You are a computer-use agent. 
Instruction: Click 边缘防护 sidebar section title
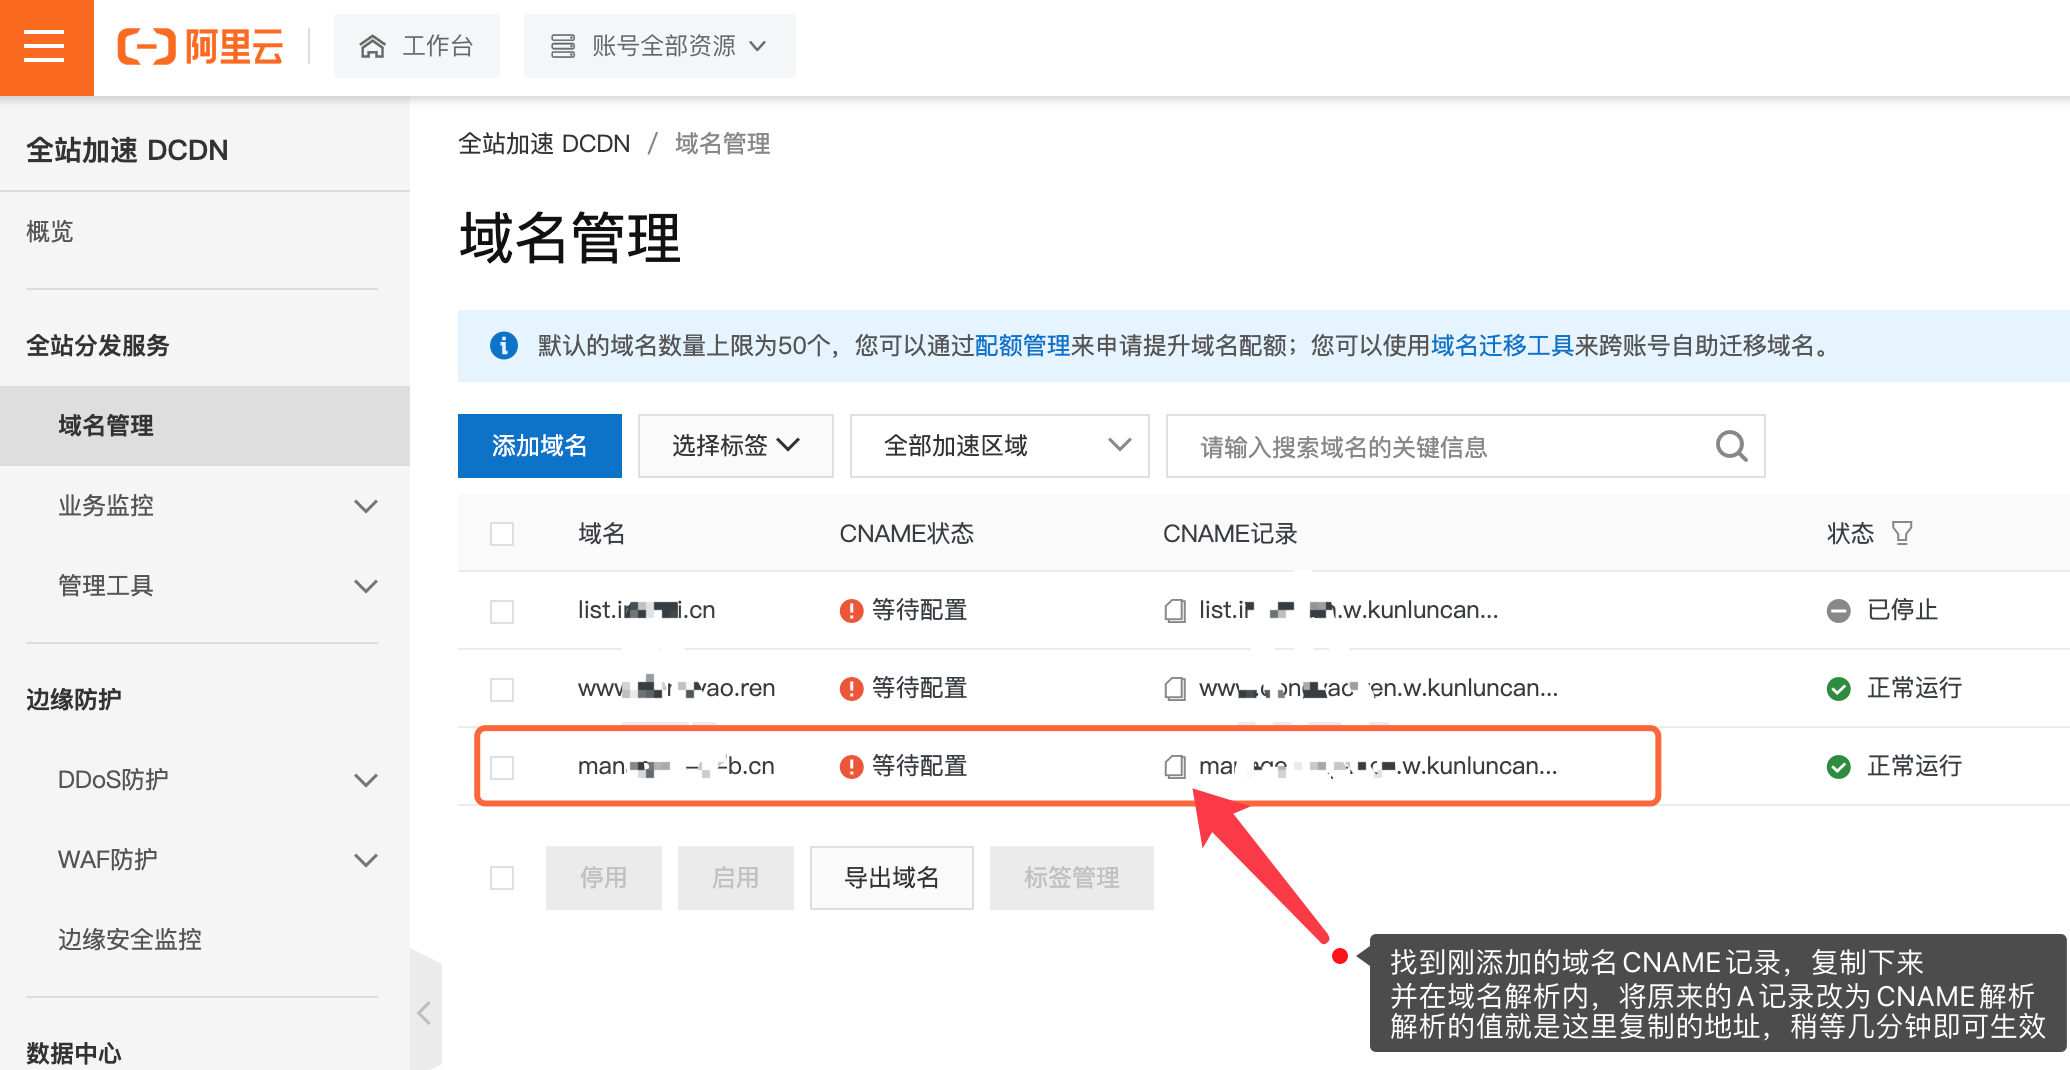(x=74, y=699)
